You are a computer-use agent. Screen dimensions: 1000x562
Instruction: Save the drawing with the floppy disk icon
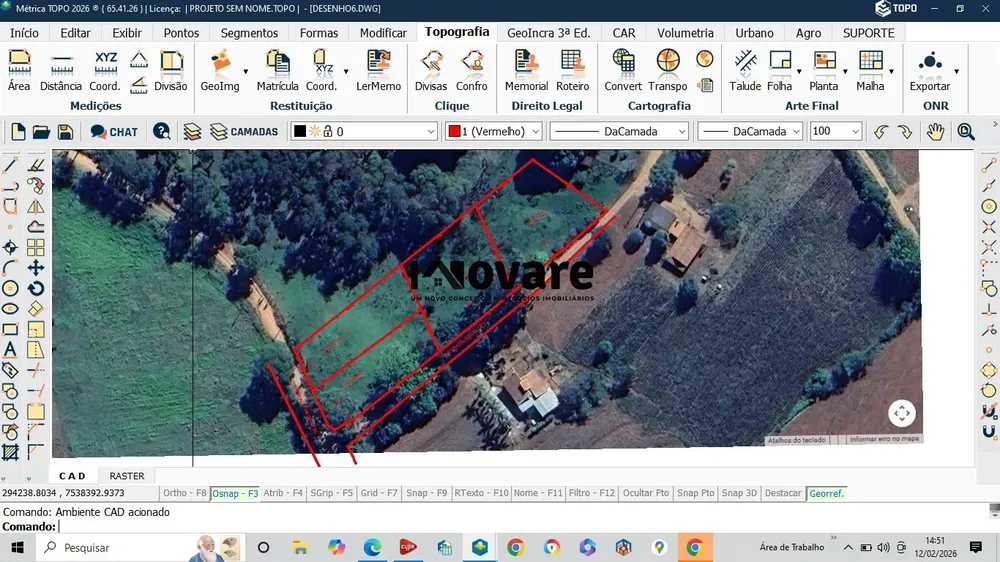(x=65, y=131)
